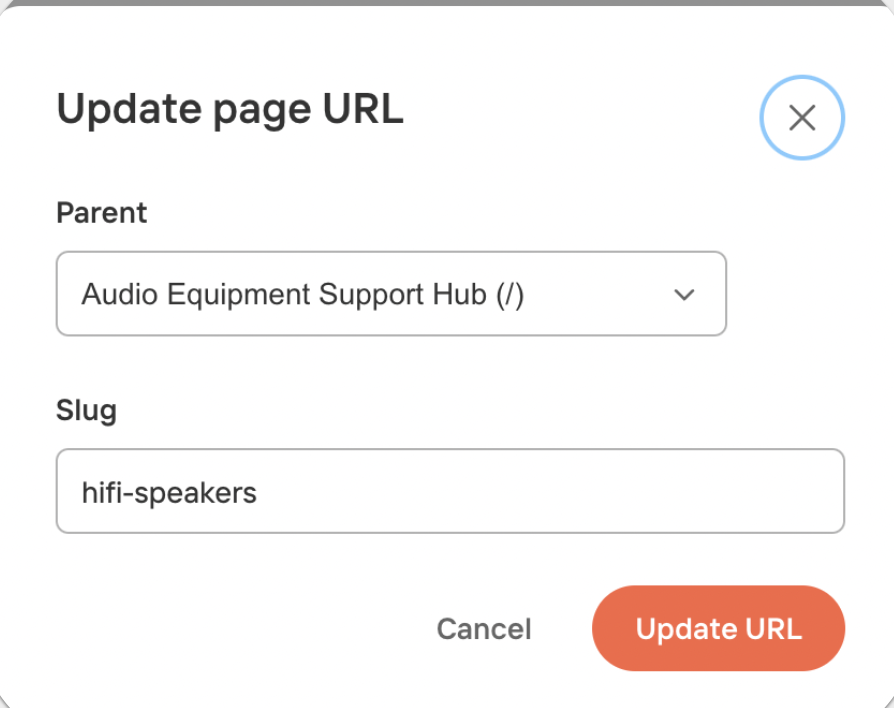Viewport: 894px width, 708px height.
Task: Show parent page options via the down arrow
Action: (684, 295)
